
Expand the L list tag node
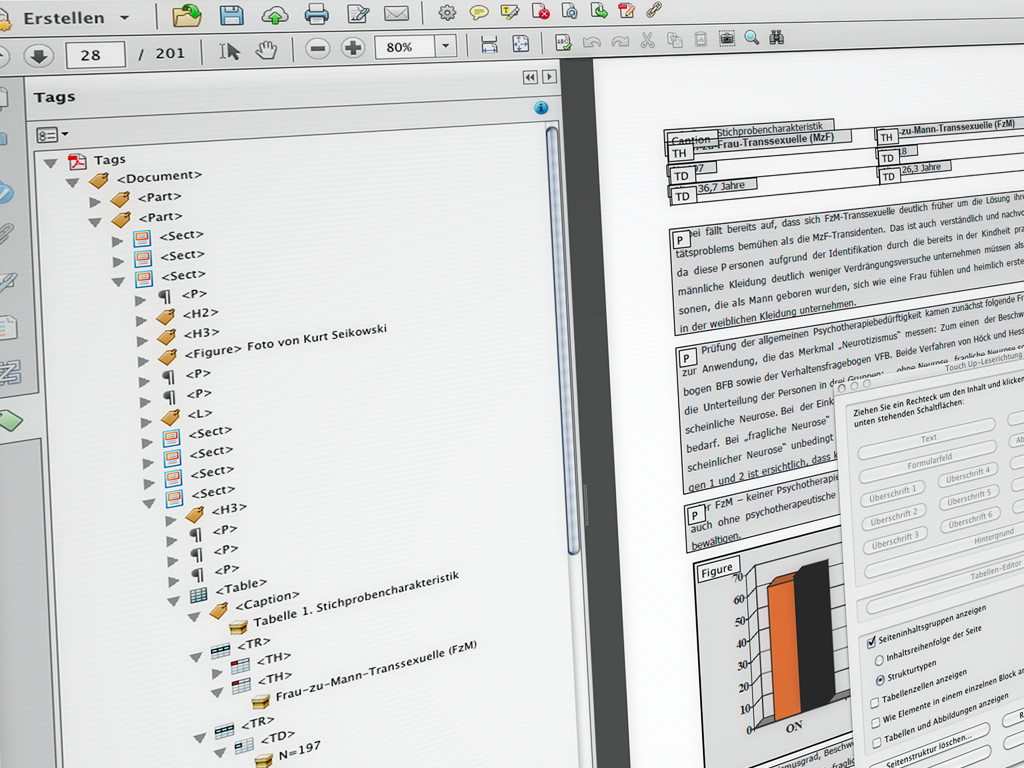[146, 422]
